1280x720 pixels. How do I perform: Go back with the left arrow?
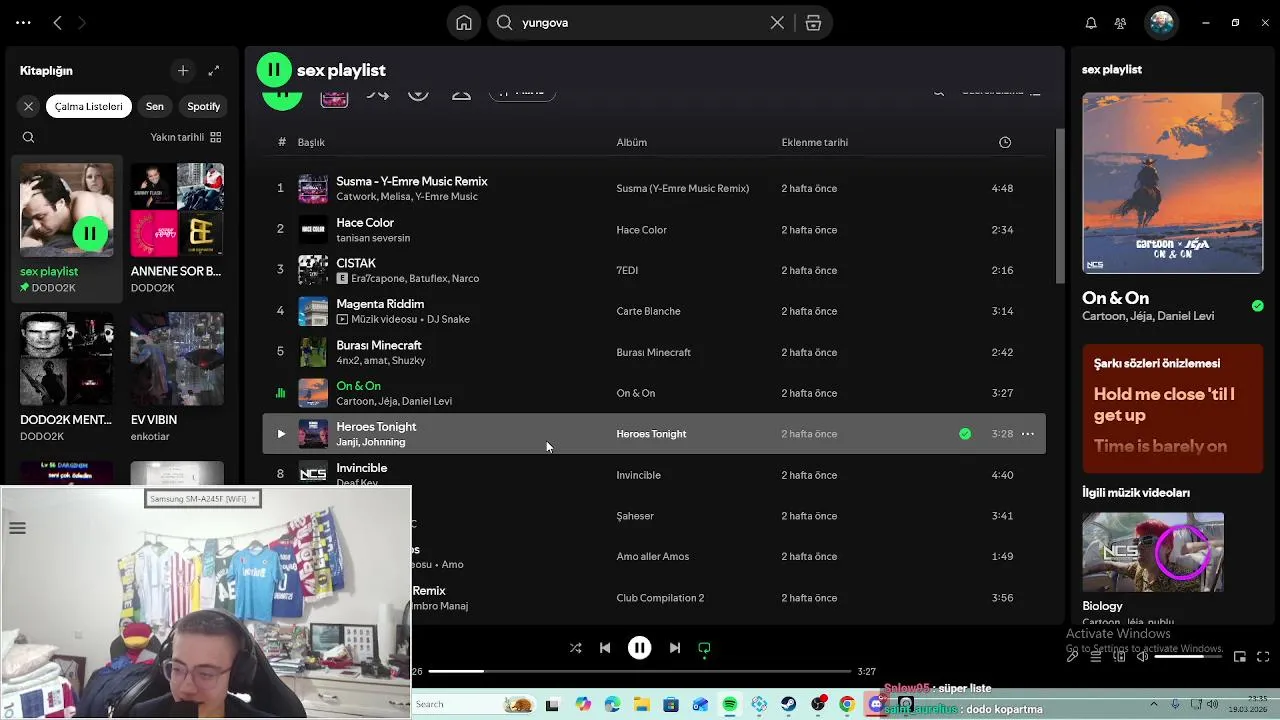click(x=57, y=22)
